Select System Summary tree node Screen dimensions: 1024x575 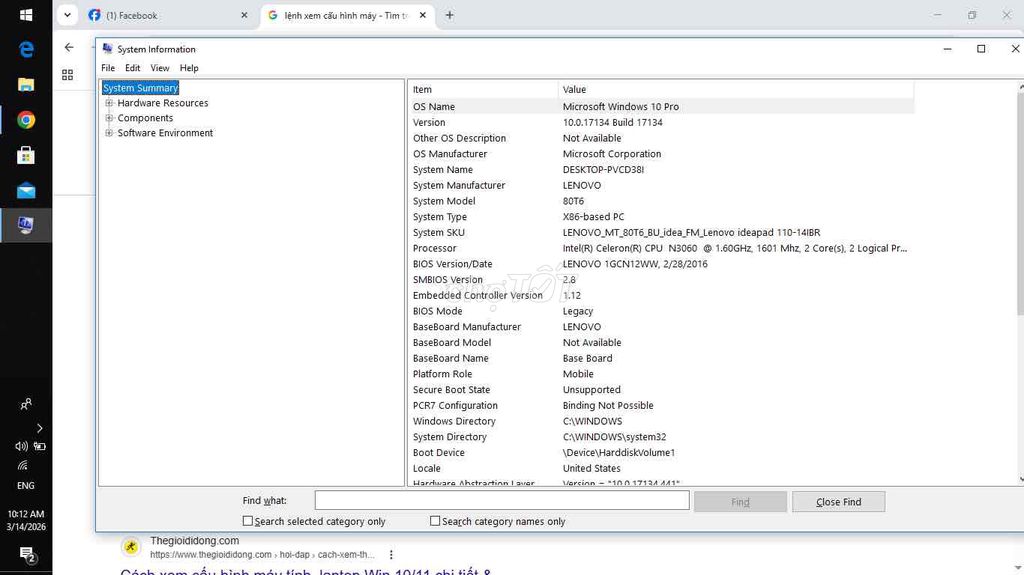coord(140,88)
